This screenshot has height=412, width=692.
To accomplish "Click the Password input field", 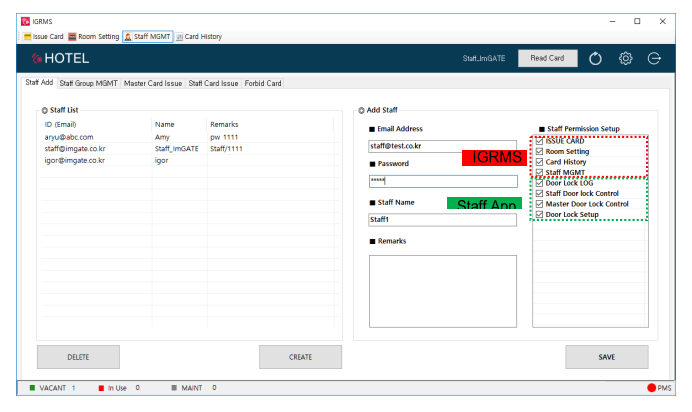I will [443, 181].
